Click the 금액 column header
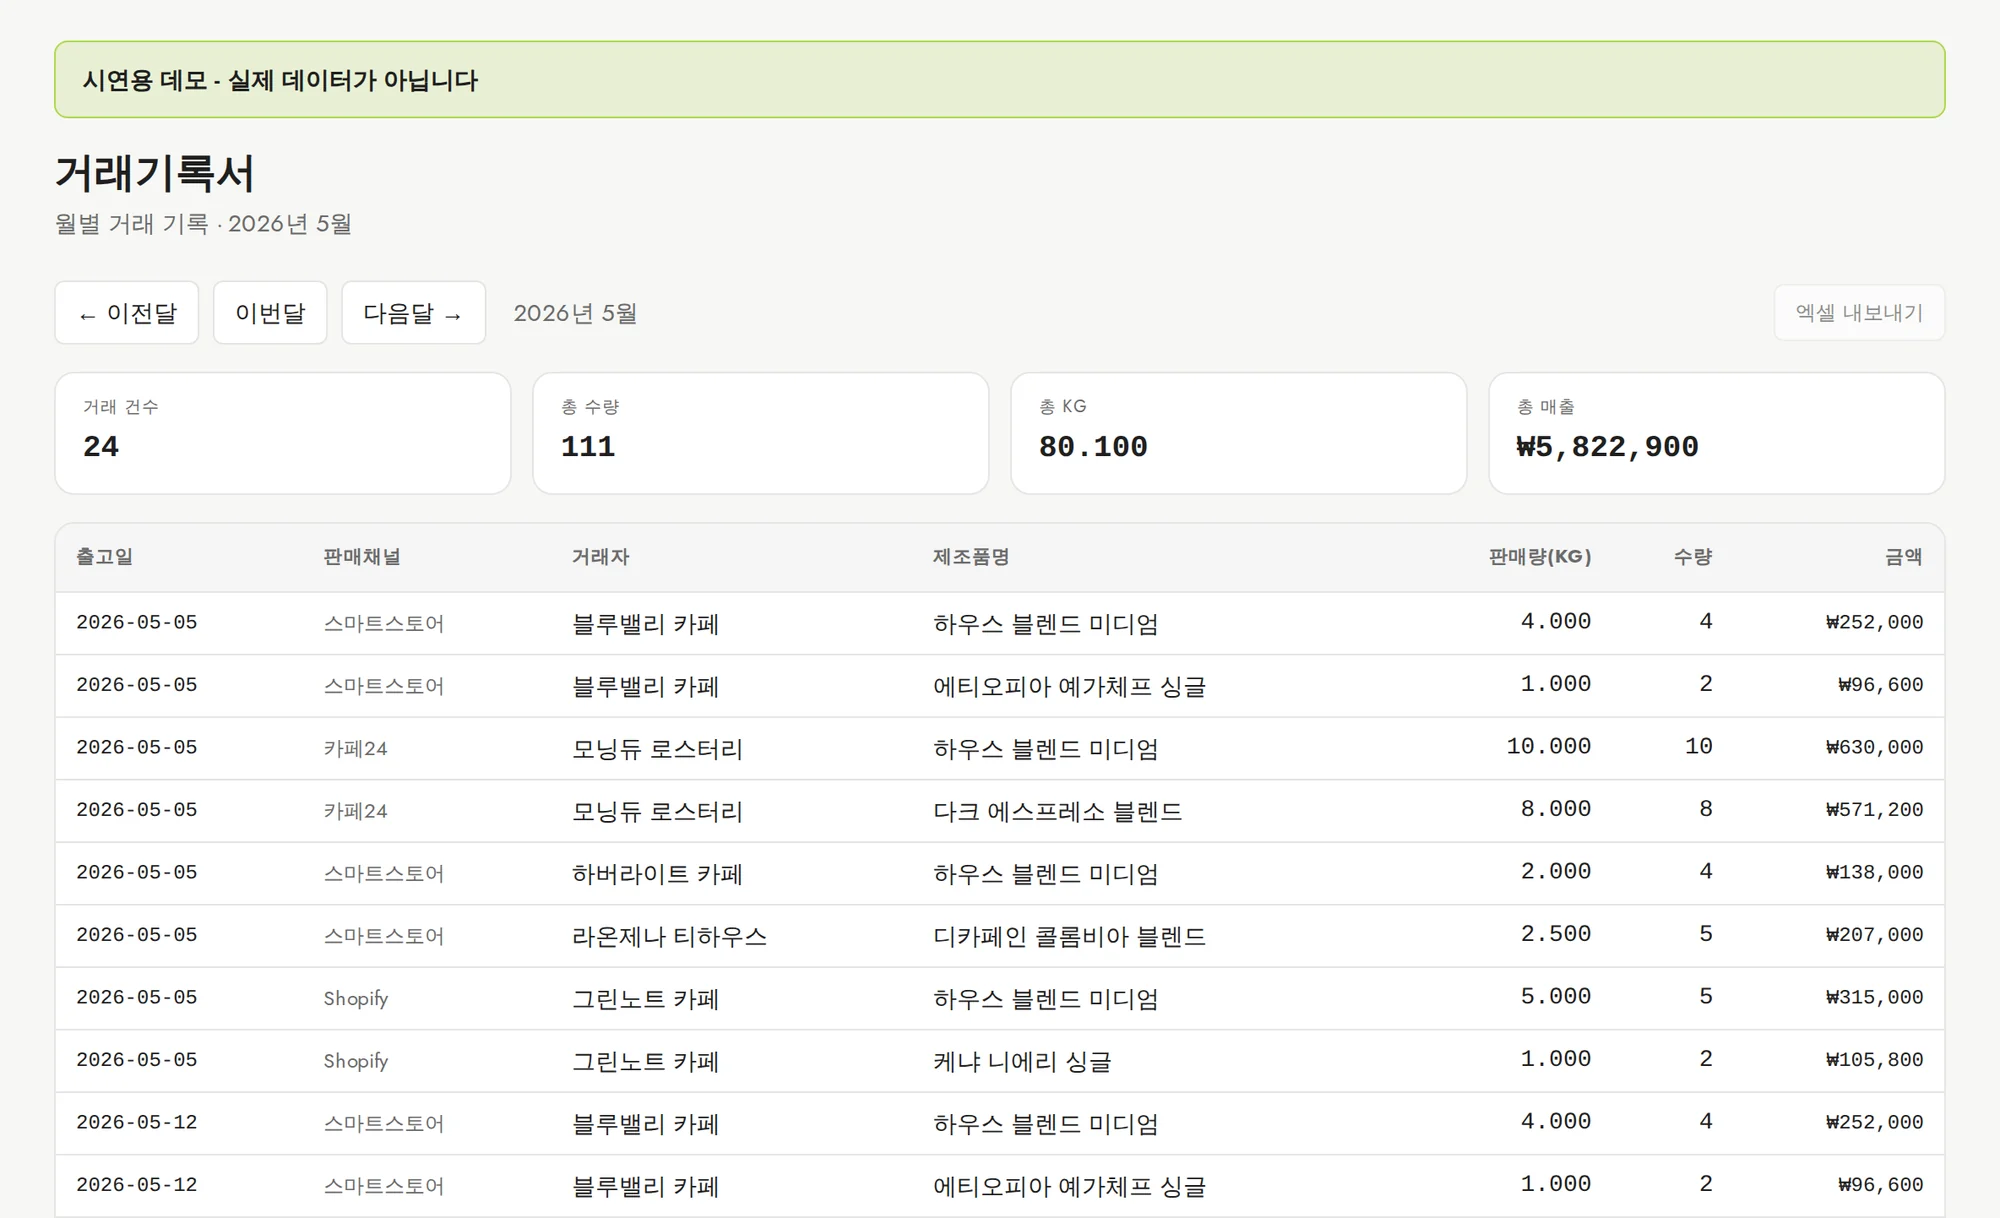The image size is (2000, 1218). coord(1904,557)
